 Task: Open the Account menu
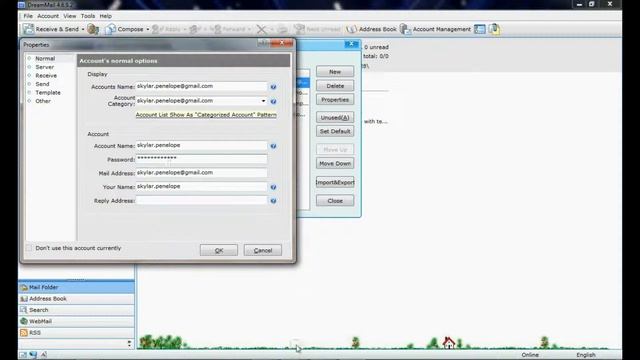click(48, 16)
